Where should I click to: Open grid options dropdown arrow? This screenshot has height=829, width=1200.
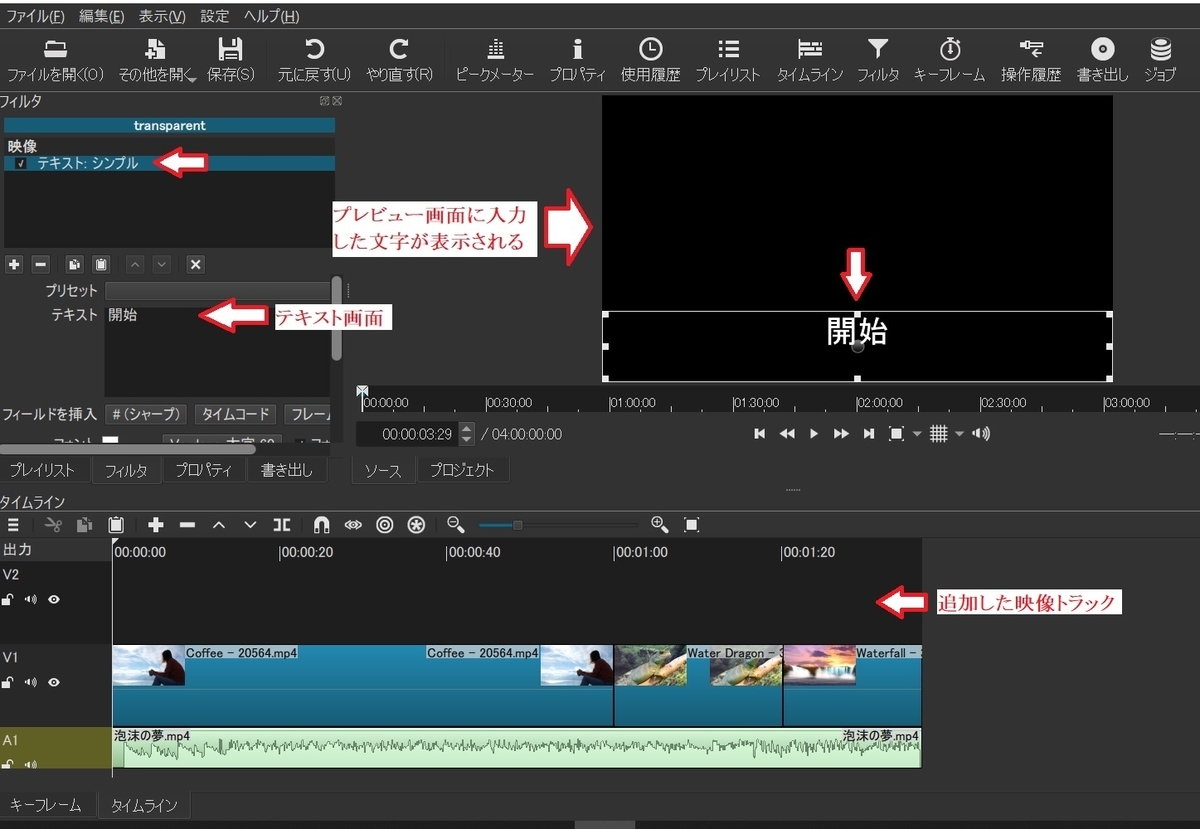(x=960, y=434)
